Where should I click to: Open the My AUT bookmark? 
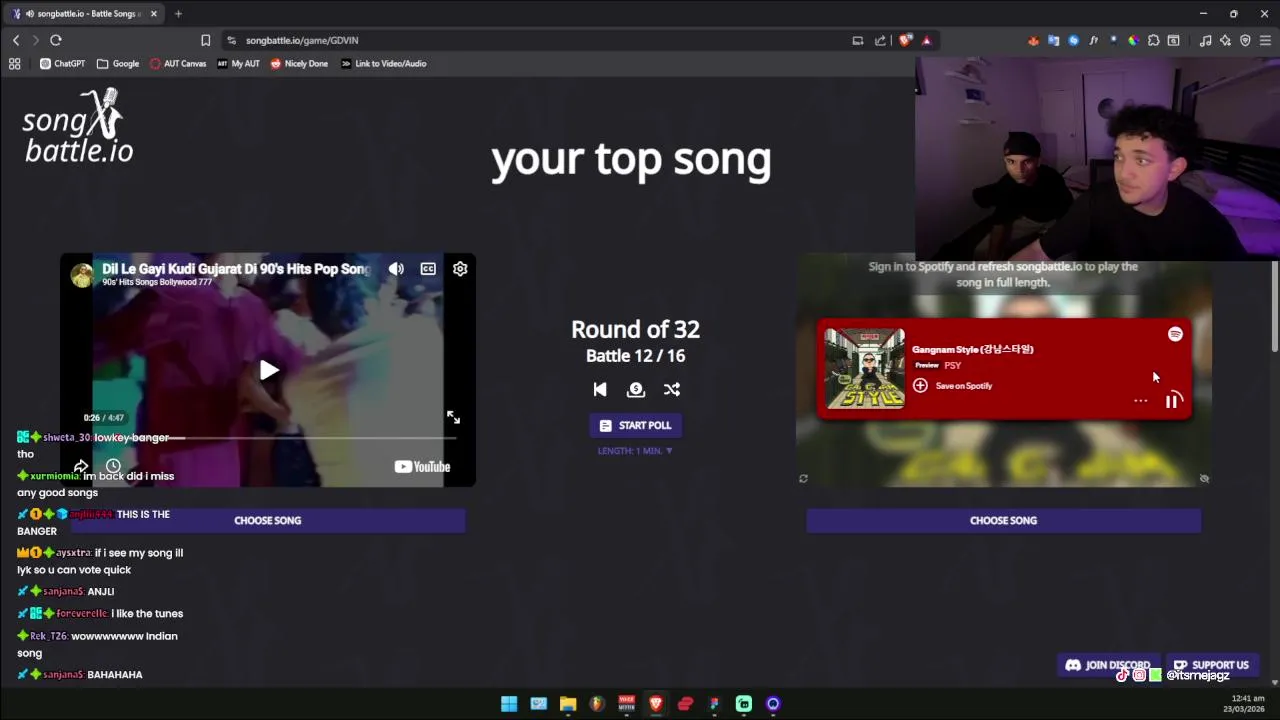(x=239, y=63)
